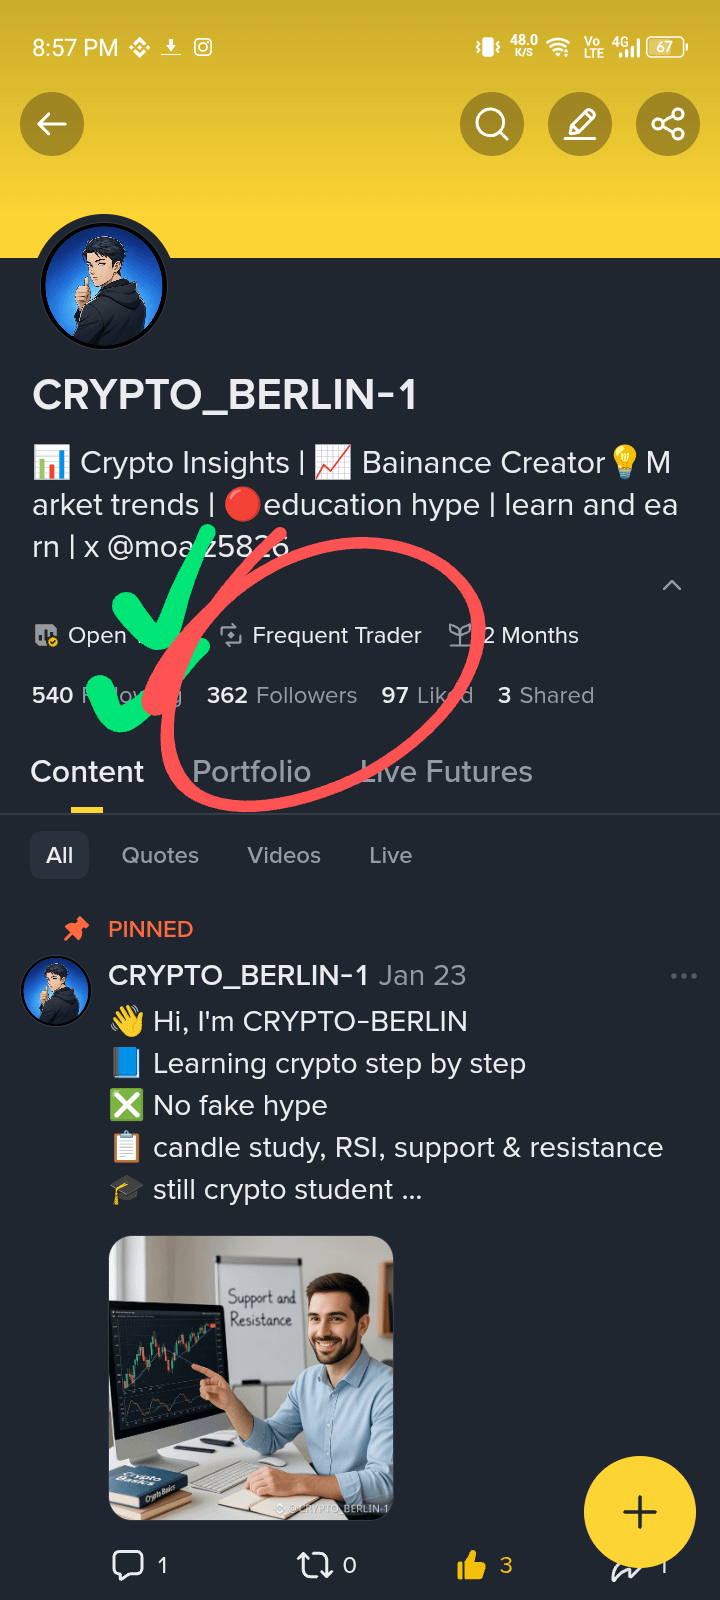Tap the edit profile pencil icon
The width and height of the screenshot is (720, 1600).
580,124
